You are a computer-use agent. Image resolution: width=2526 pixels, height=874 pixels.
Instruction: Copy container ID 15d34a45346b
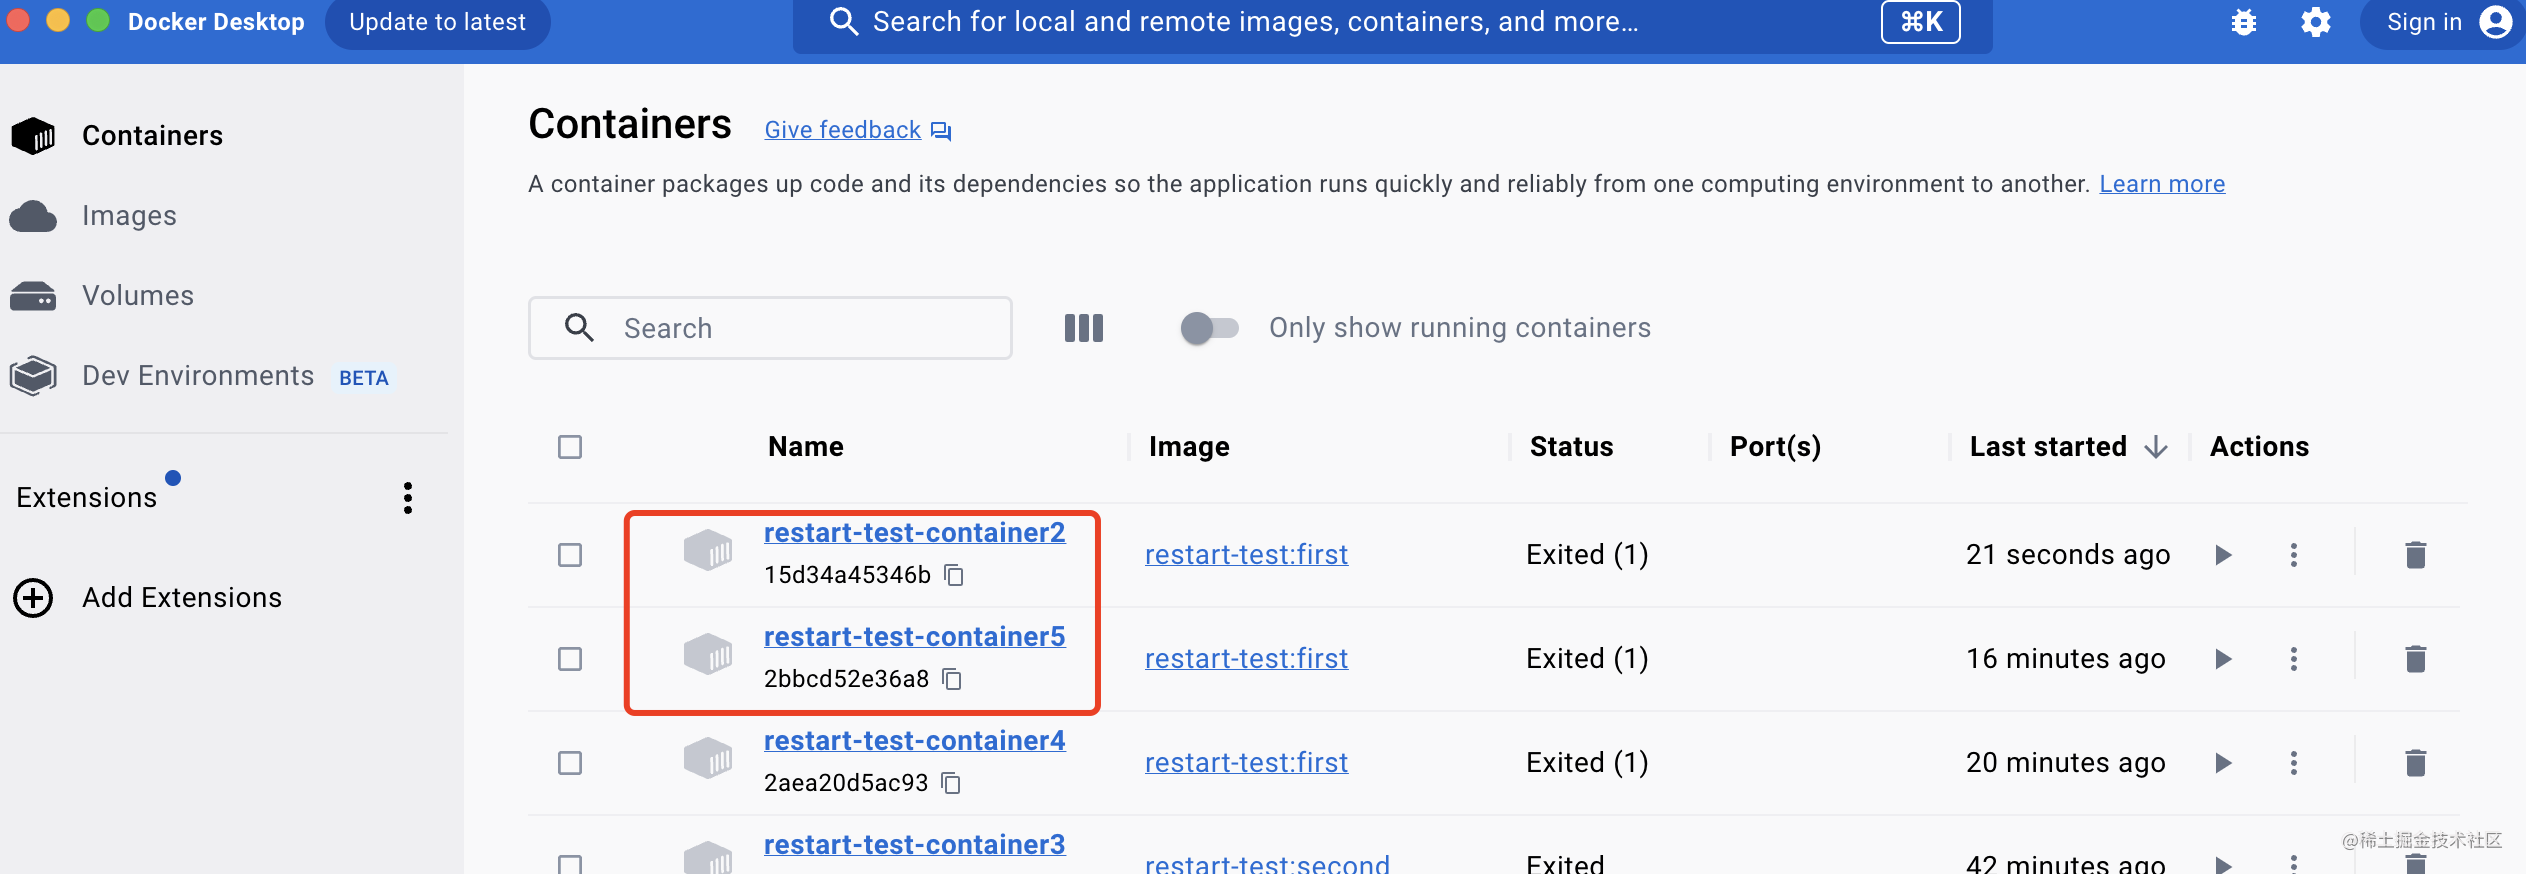(954, 575)
